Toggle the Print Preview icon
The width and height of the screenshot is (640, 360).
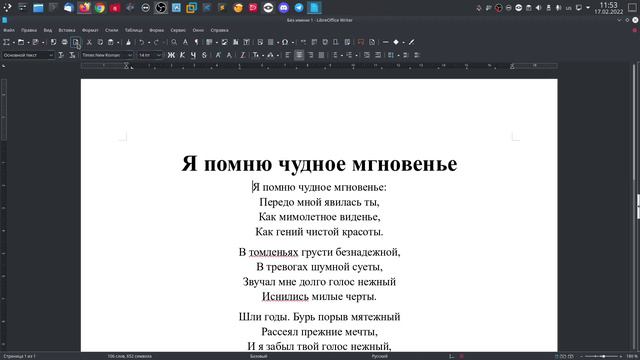pyautogui.click(x=76, y=42)
